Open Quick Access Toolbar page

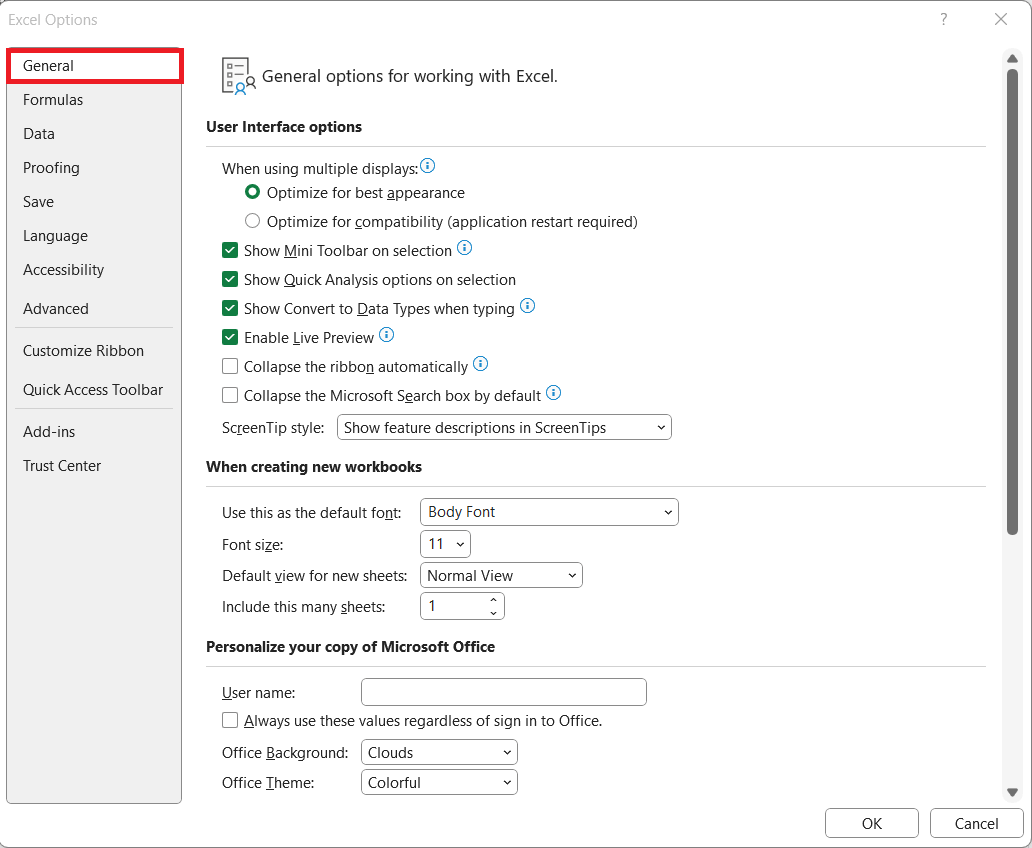95,390
